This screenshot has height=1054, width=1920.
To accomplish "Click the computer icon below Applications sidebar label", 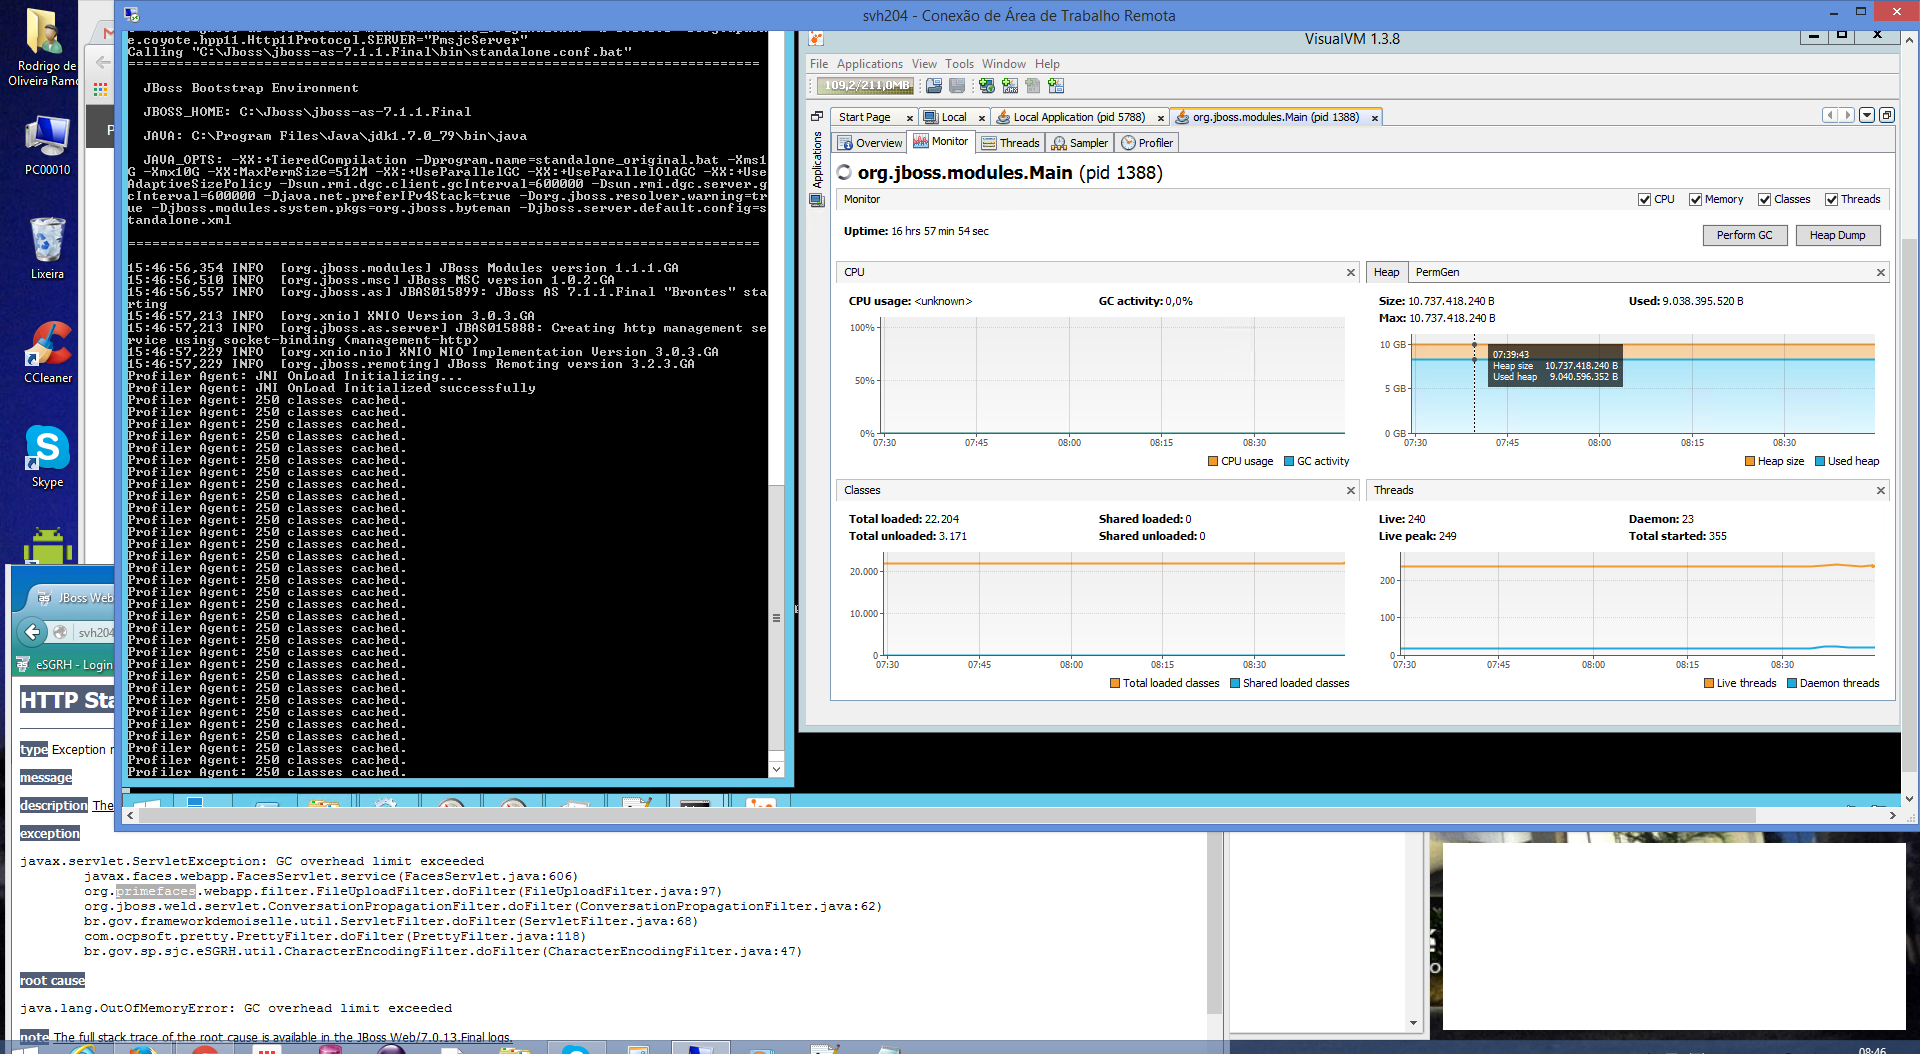I will pos(817,200).
